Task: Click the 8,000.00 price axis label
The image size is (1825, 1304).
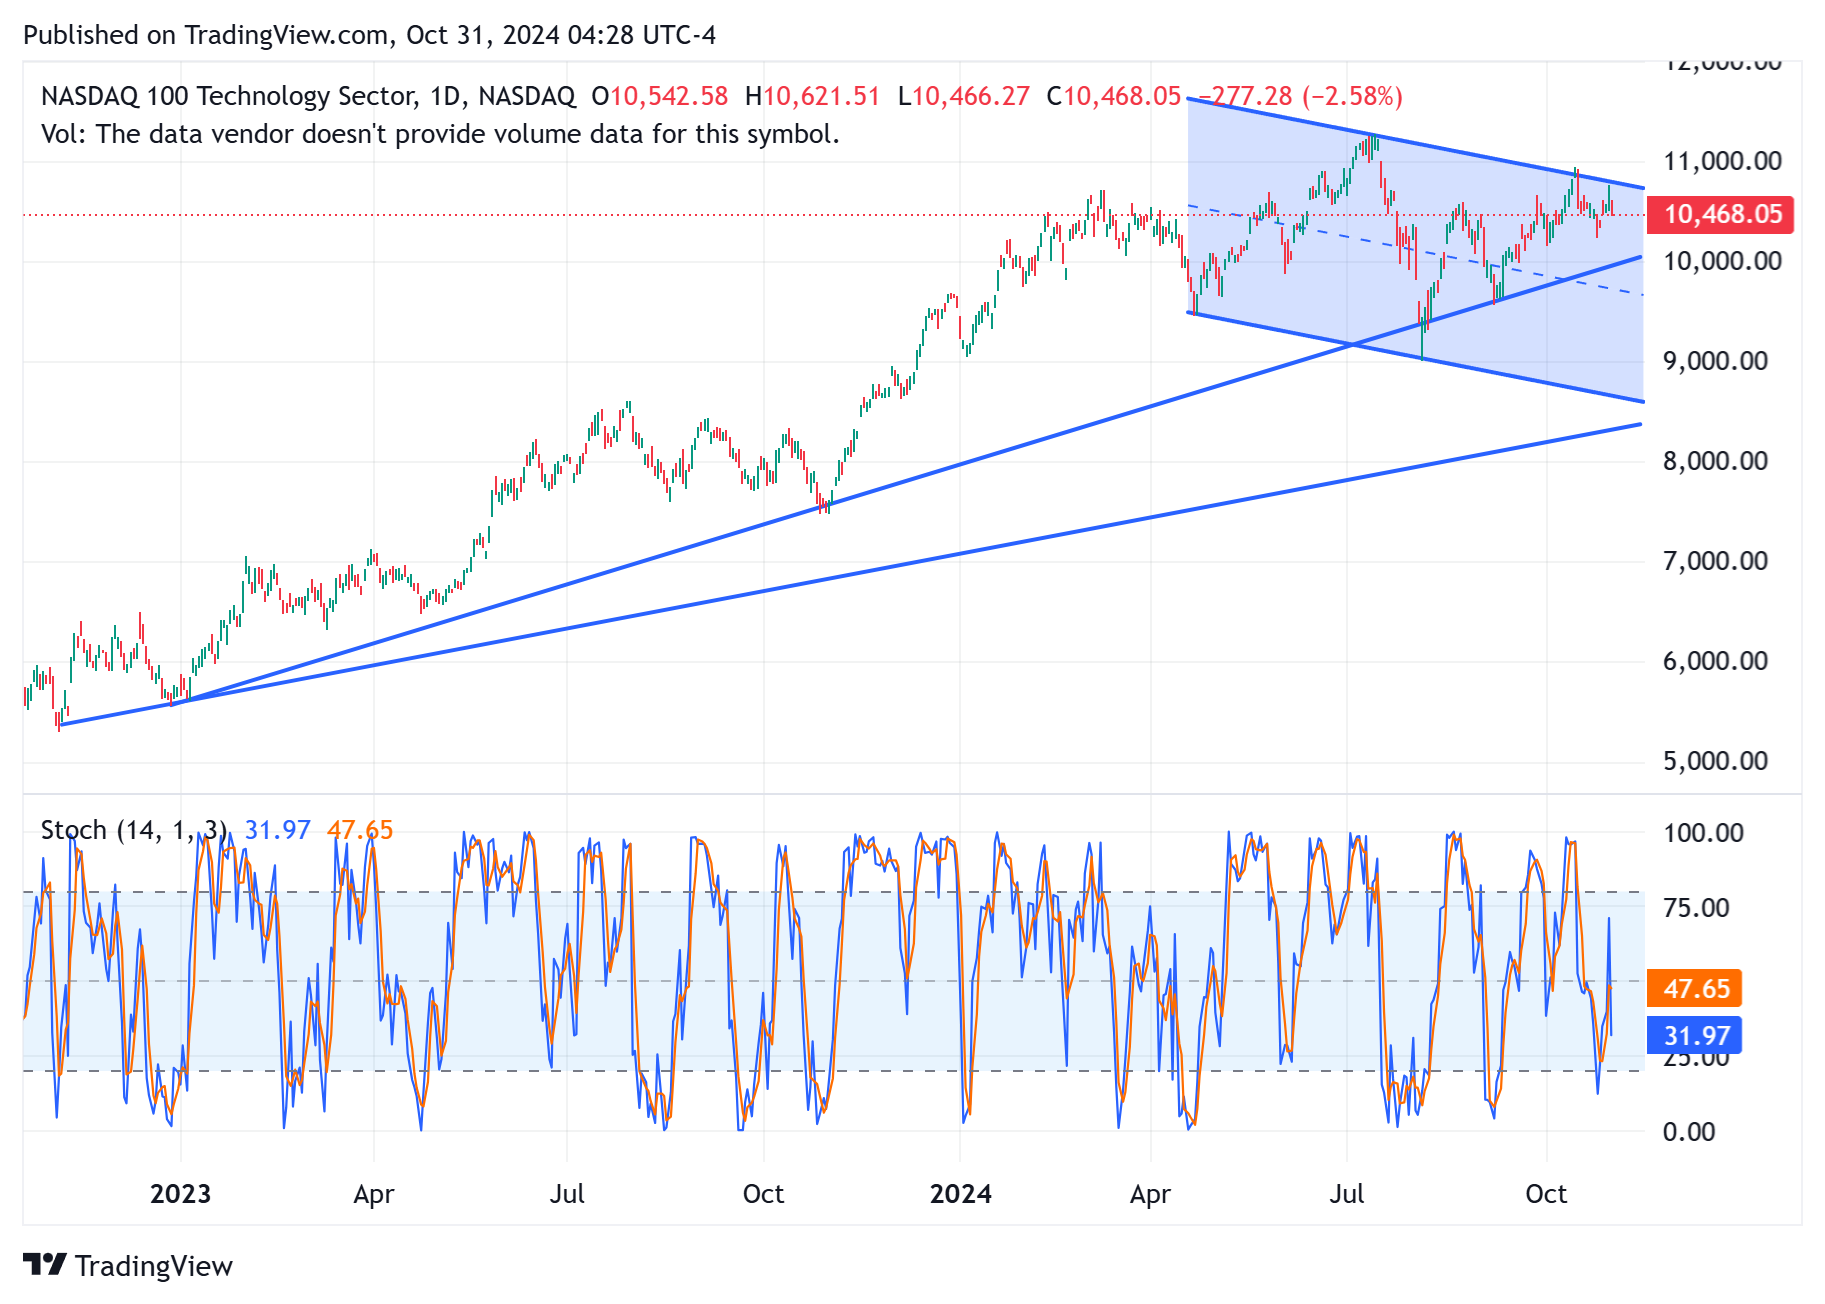Action: click(x=1715, y=461)
